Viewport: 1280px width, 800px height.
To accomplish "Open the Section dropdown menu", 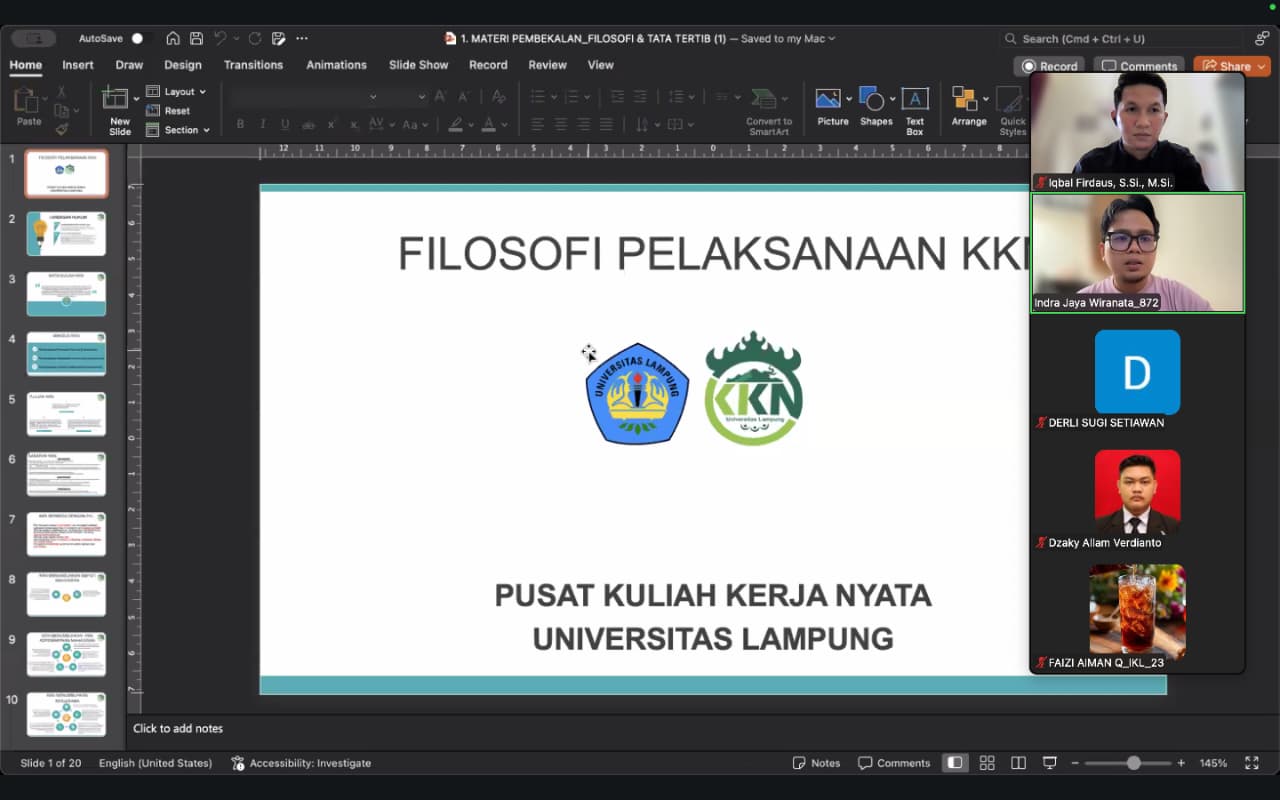I will (180, 130).
